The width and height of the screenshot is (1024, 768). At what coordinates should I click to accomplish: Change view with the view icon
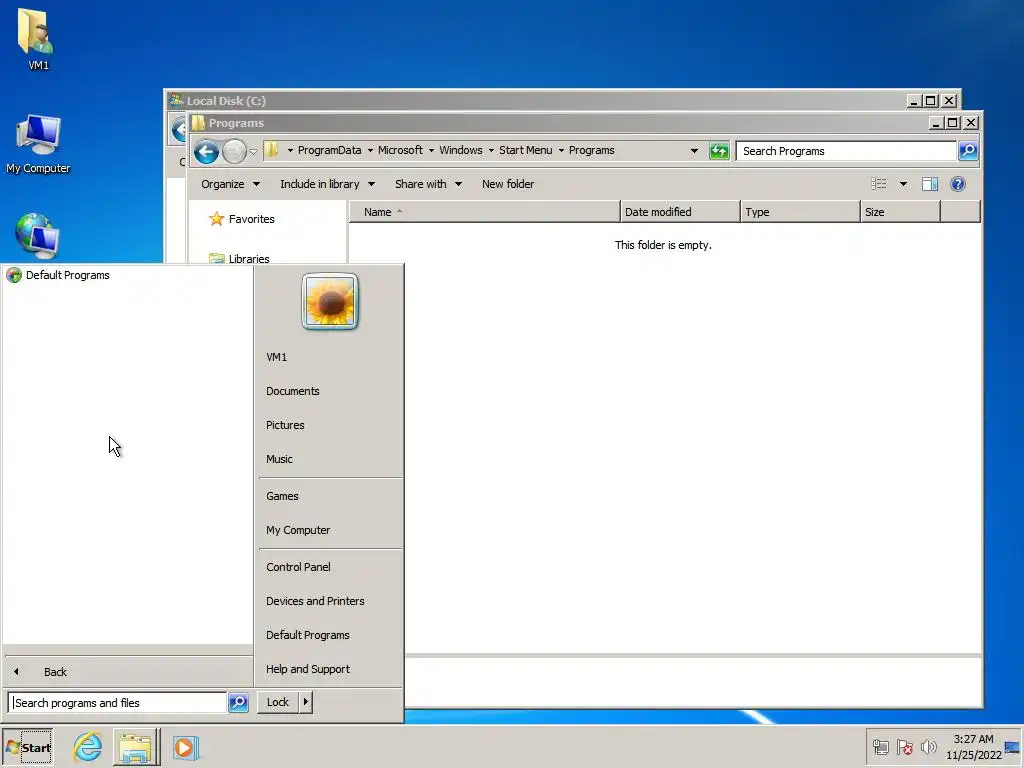coord(878,184)
